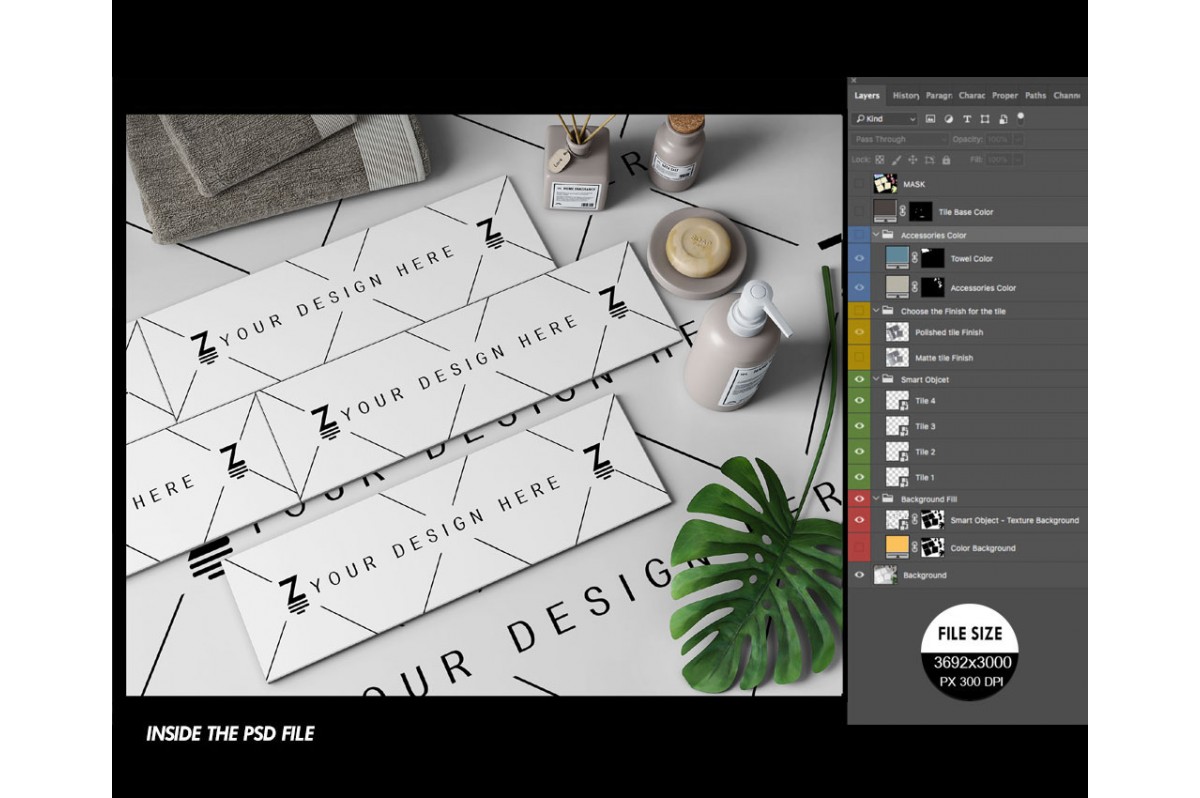Enable lock transparent pixels
This screenshot has height=798, width=1200.
coord(880,160)
